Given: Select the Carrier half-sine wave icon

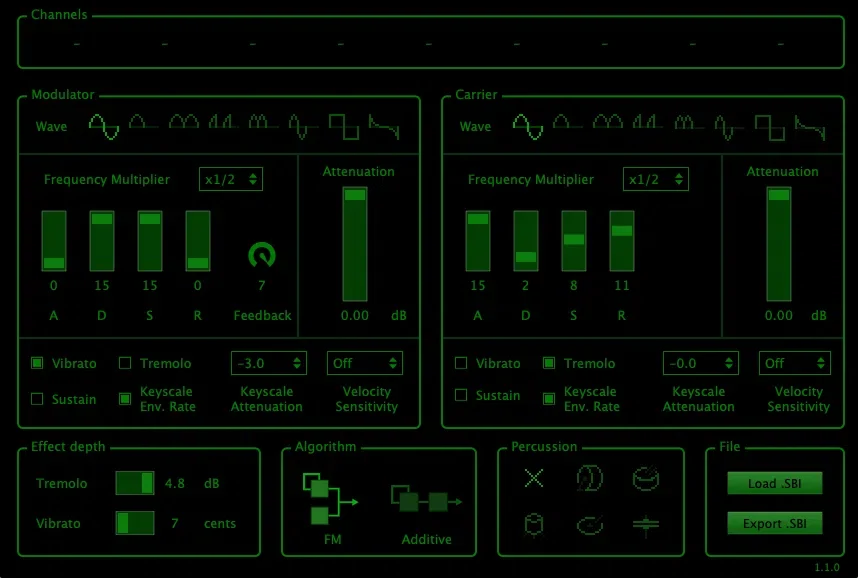Looking at the screenshot, I should pos(567,123).
